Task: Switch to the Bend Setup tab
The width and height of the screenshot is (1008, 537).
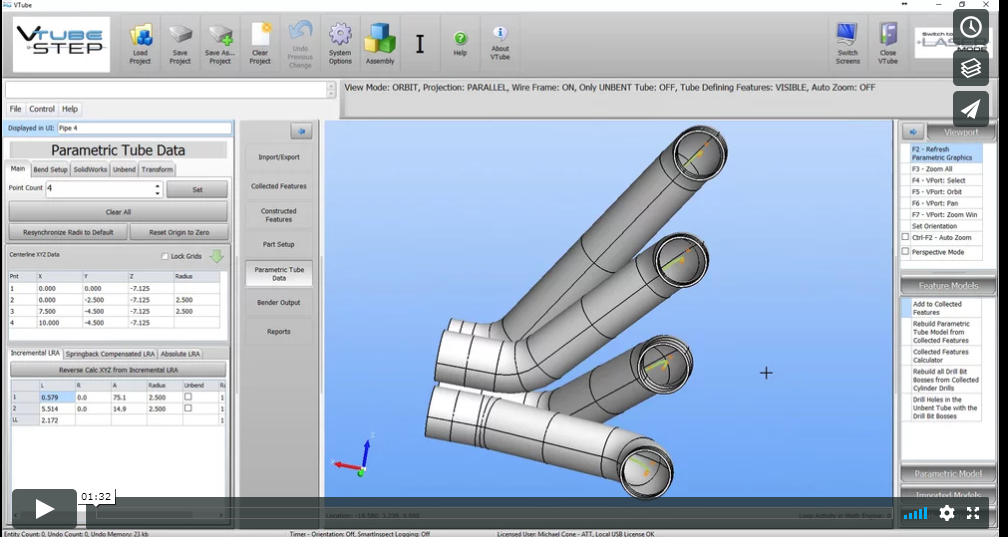Action: pyautogui.click(x=51, y=169)
